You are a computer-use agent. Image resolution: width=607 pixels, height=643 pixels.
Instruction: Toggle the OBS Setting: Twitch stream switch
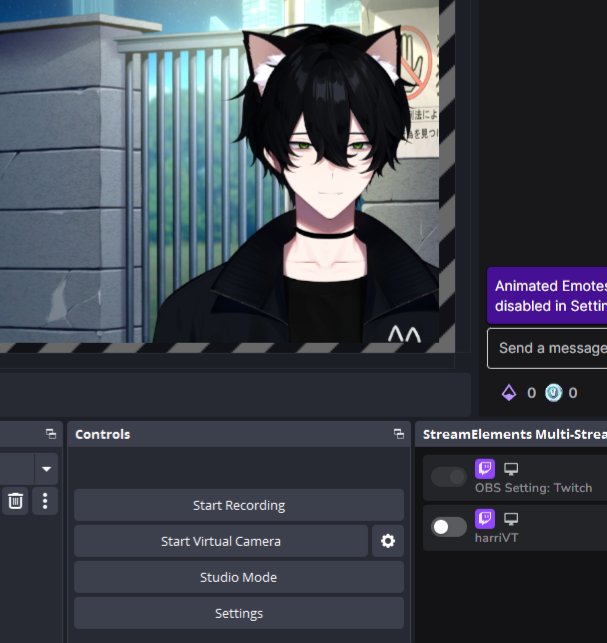tap(449, 477)
